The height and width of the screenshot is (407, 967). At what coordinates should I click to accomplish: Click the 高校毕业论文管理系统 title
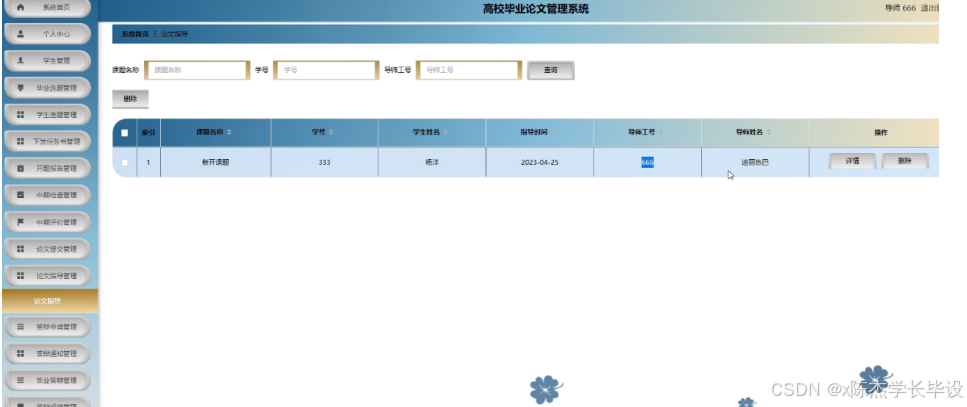pyautogui.click(x=535, y=9)
